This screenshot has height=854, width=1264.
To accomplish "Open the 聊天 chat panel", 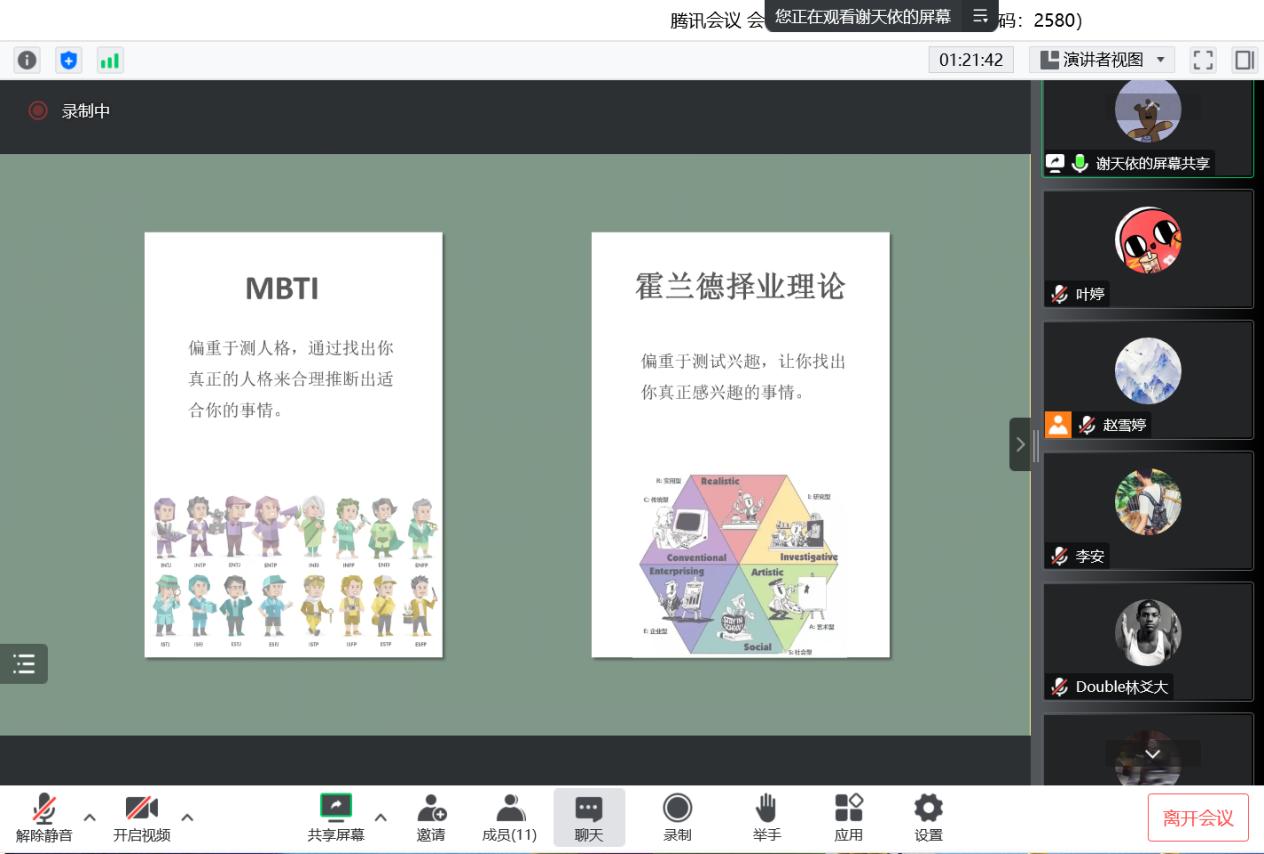I will click(x=589, y=817).
